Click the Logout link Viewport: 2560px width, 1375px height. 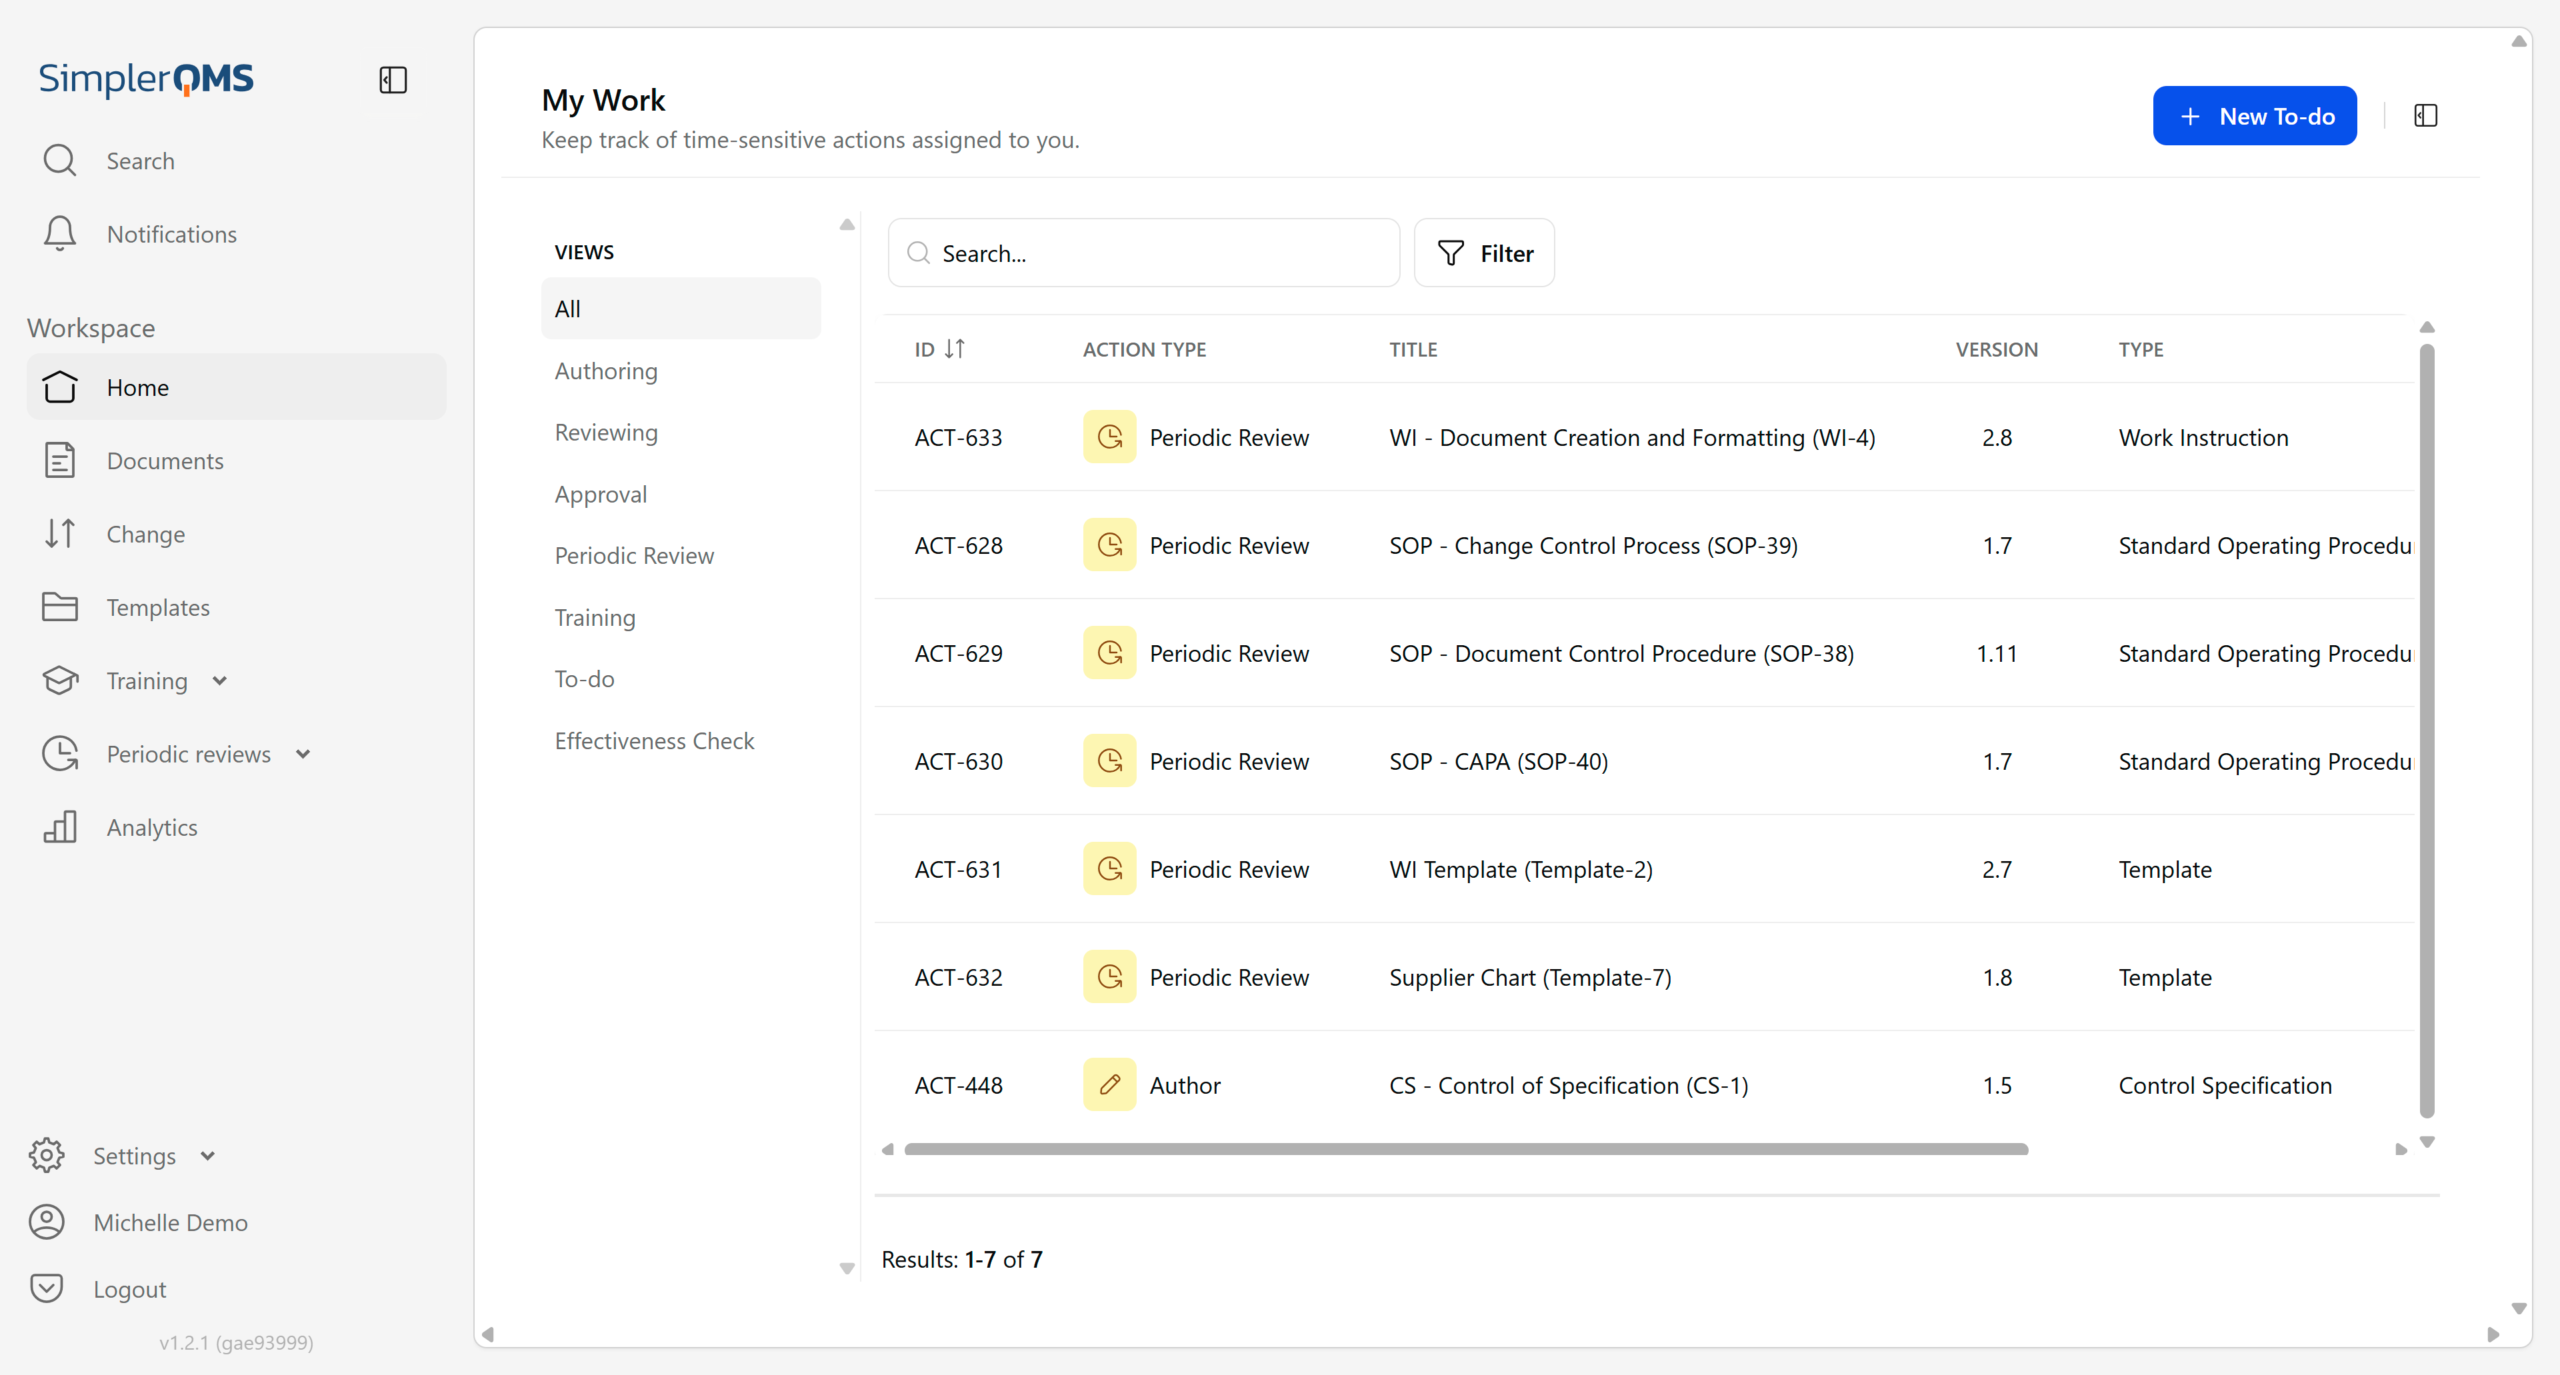click(129, 1289)
